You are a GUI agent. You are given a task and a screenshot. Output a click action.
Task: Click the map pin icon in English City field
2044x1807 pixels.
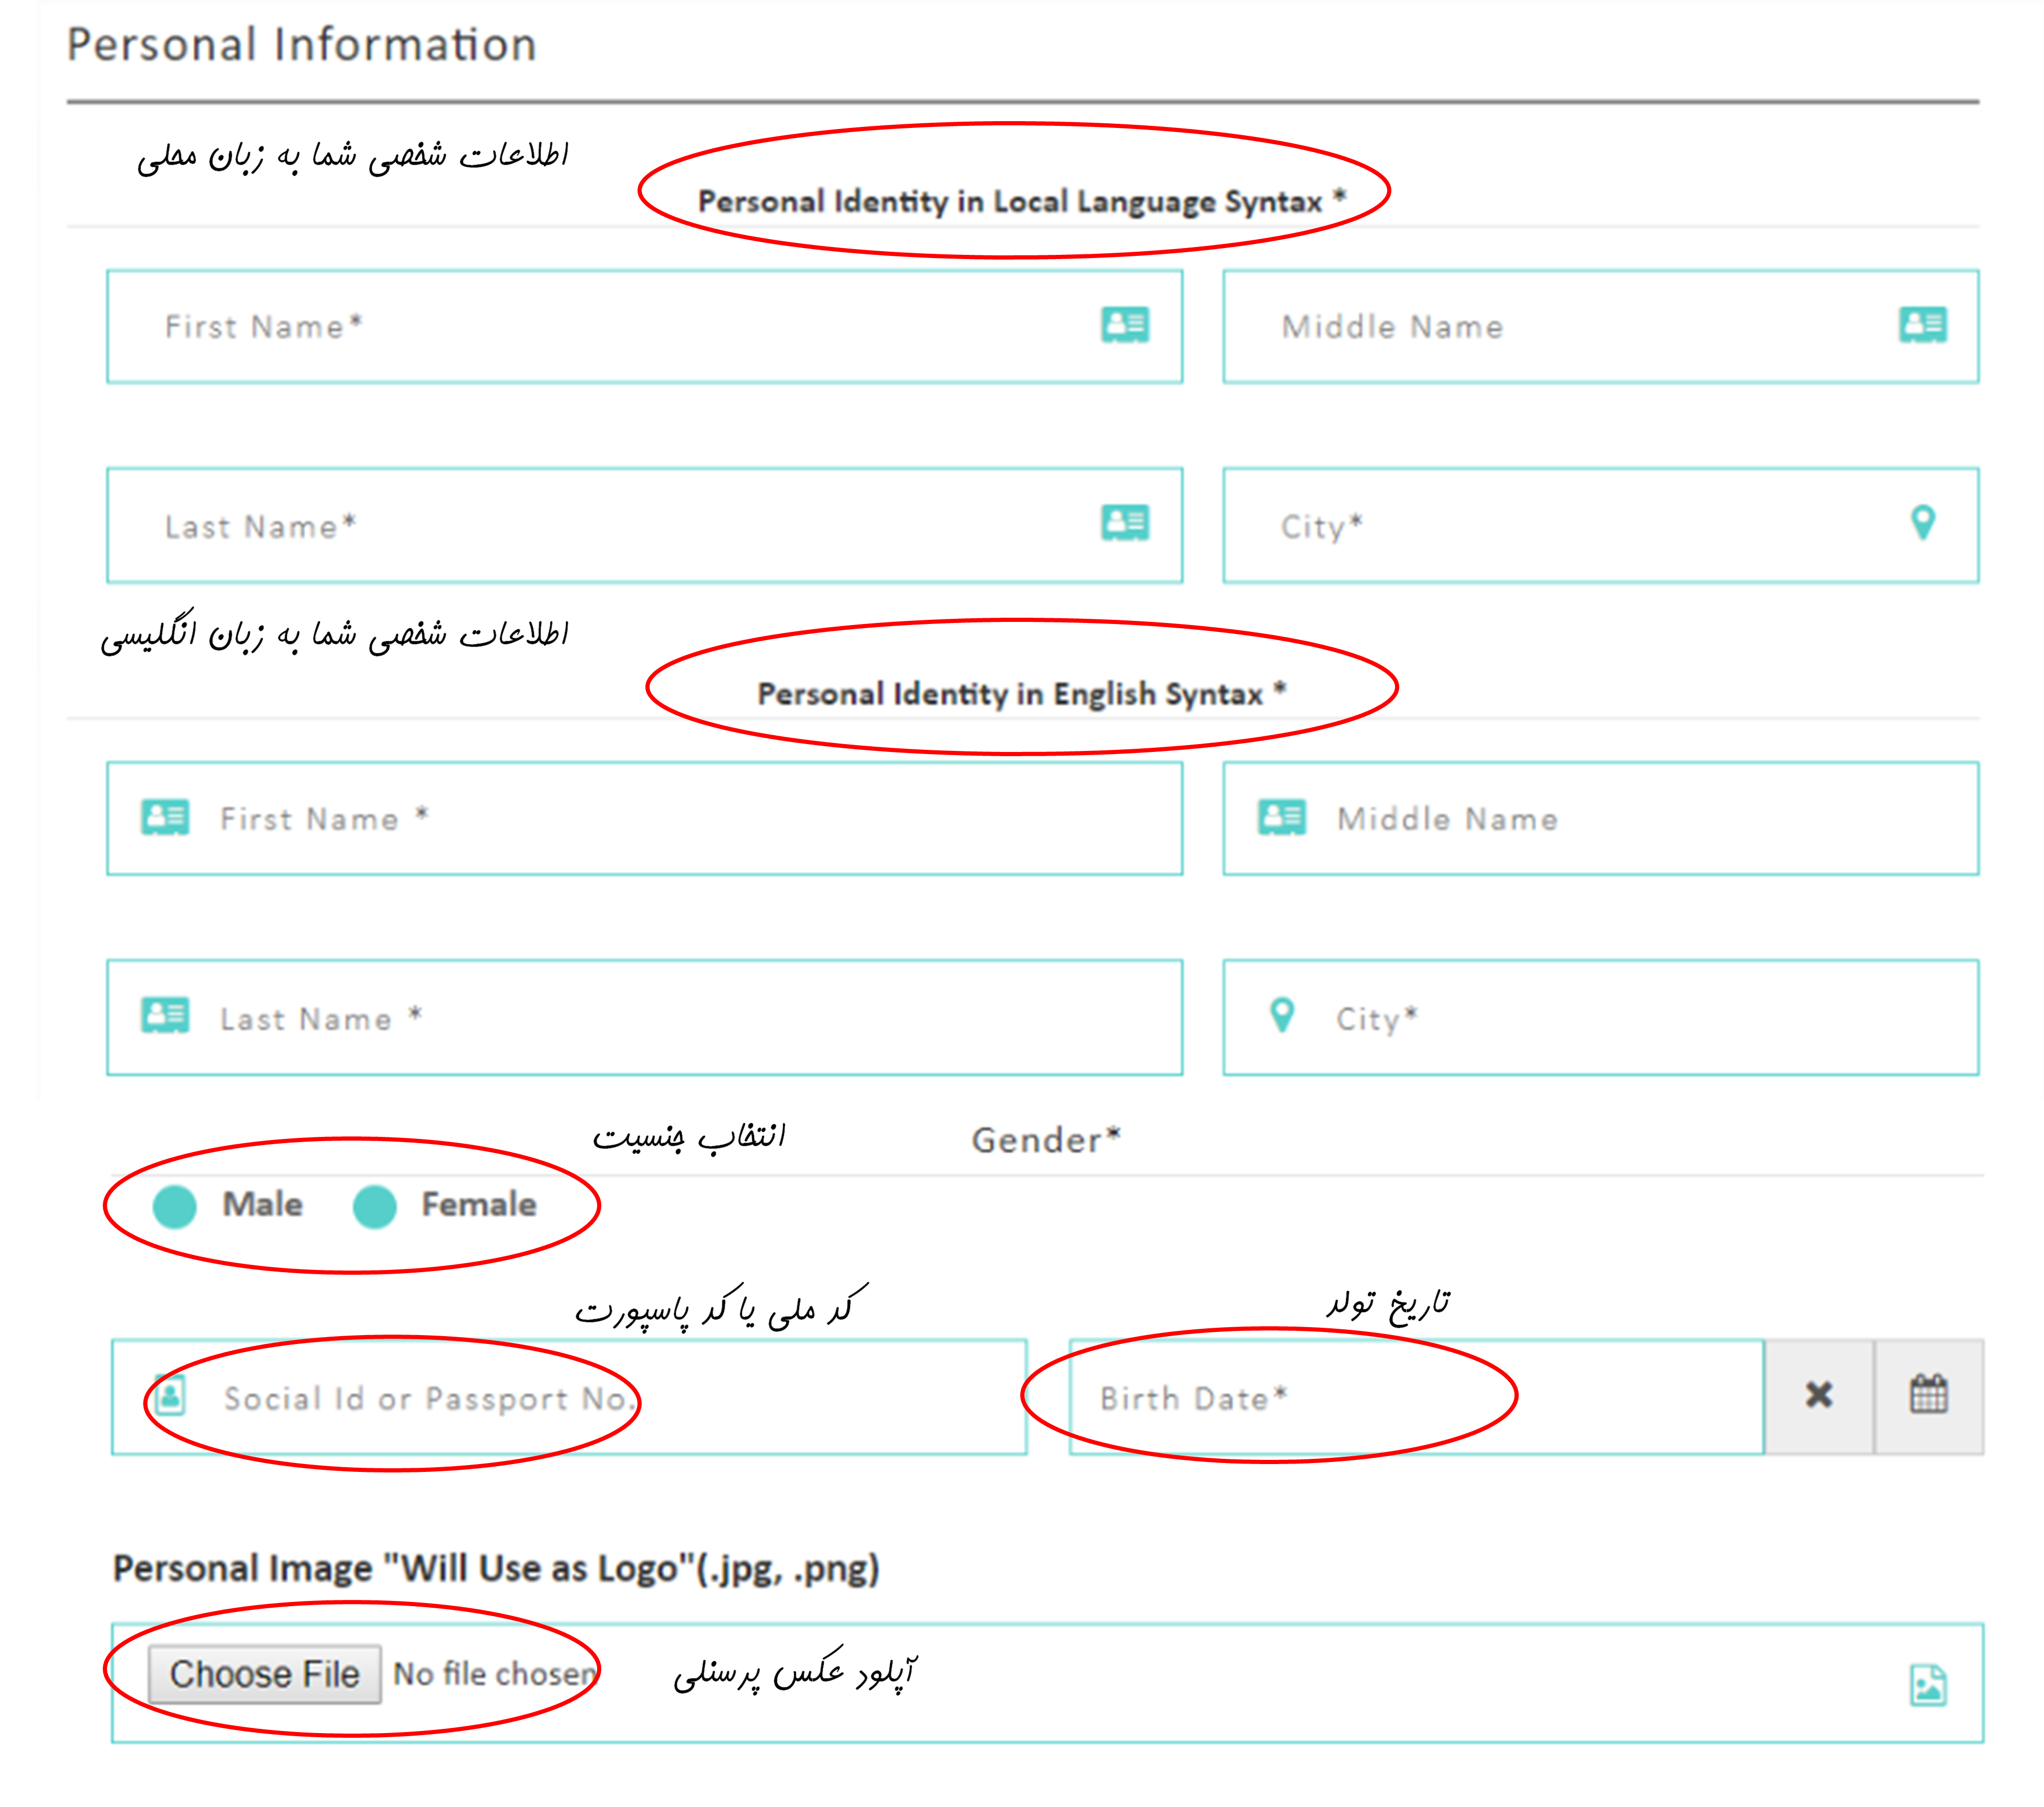click(x=1281, y=1016)
